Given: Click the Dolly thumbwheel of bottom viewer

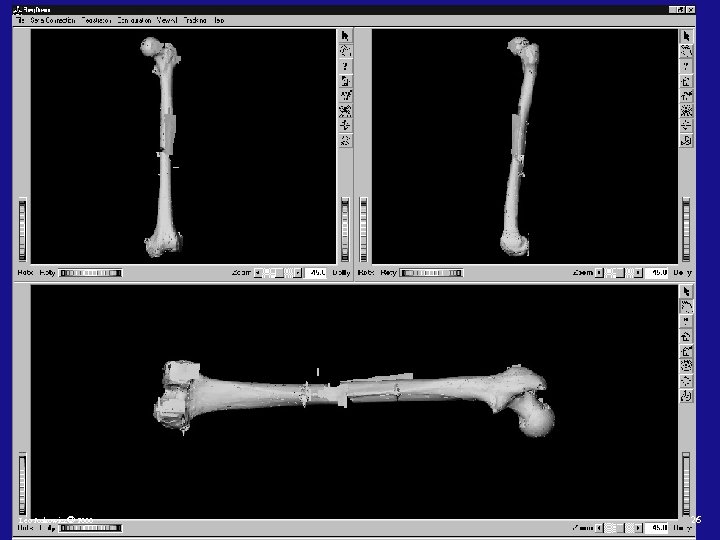Looking at the screenshot, I should [x=686, y=484].
